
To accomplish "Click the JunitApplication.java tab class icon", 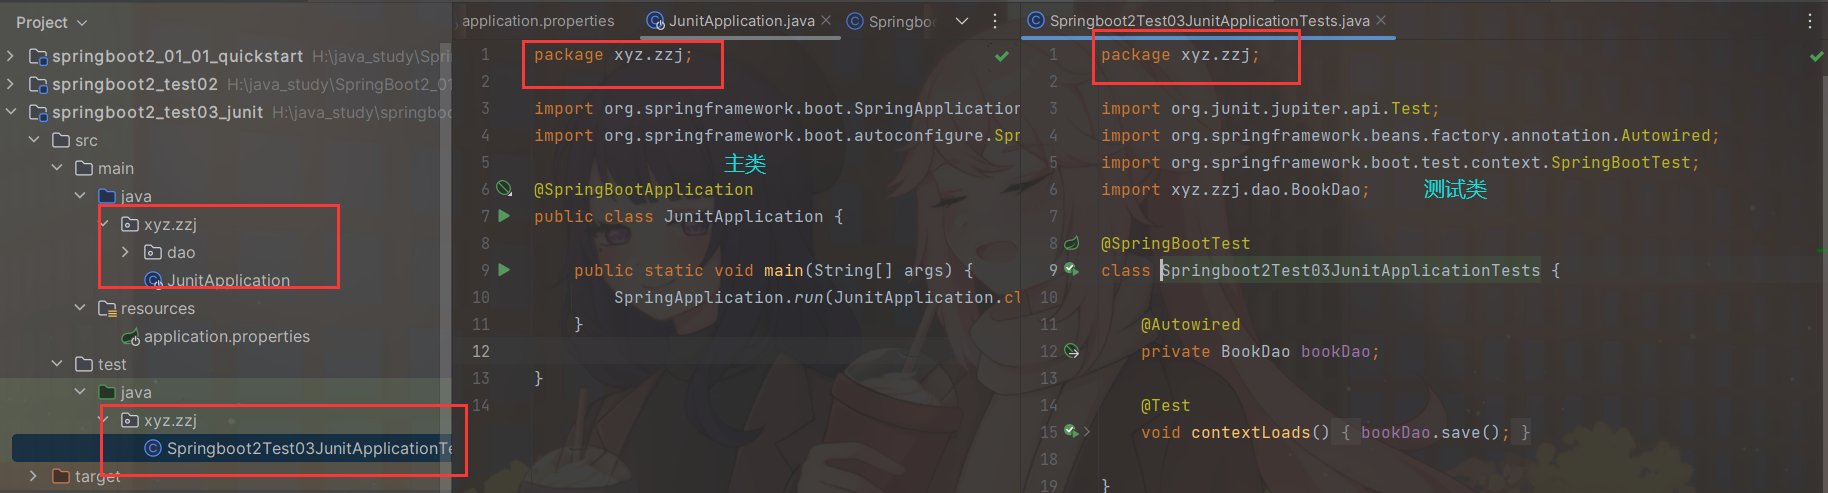I will tap(656, 21).
